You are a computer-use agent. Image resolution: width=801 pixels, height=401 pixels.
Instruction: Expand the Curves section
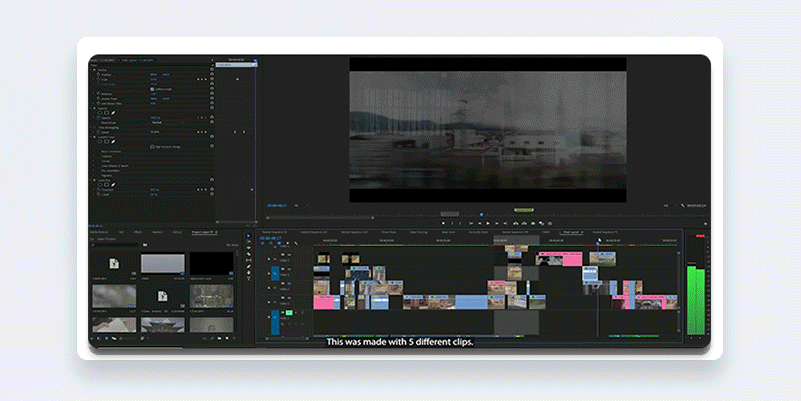click(x=93, y=161)
